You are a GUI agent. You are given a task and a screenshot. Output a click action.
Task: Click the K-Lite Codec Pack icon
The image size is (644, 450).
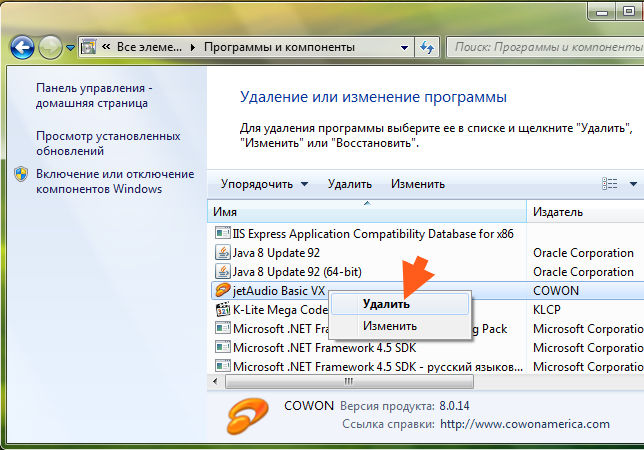tap(223, 310)
